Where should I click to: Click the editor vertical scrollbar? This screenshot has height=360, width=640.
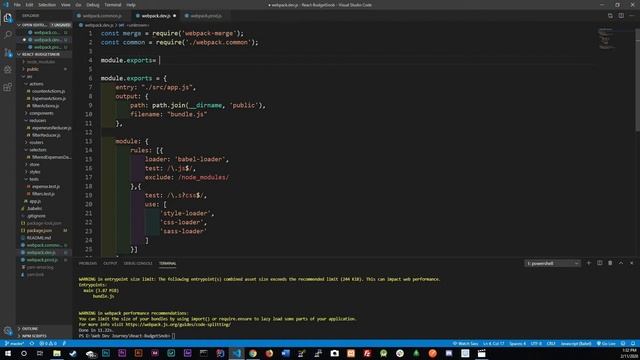tap(637, 80)
